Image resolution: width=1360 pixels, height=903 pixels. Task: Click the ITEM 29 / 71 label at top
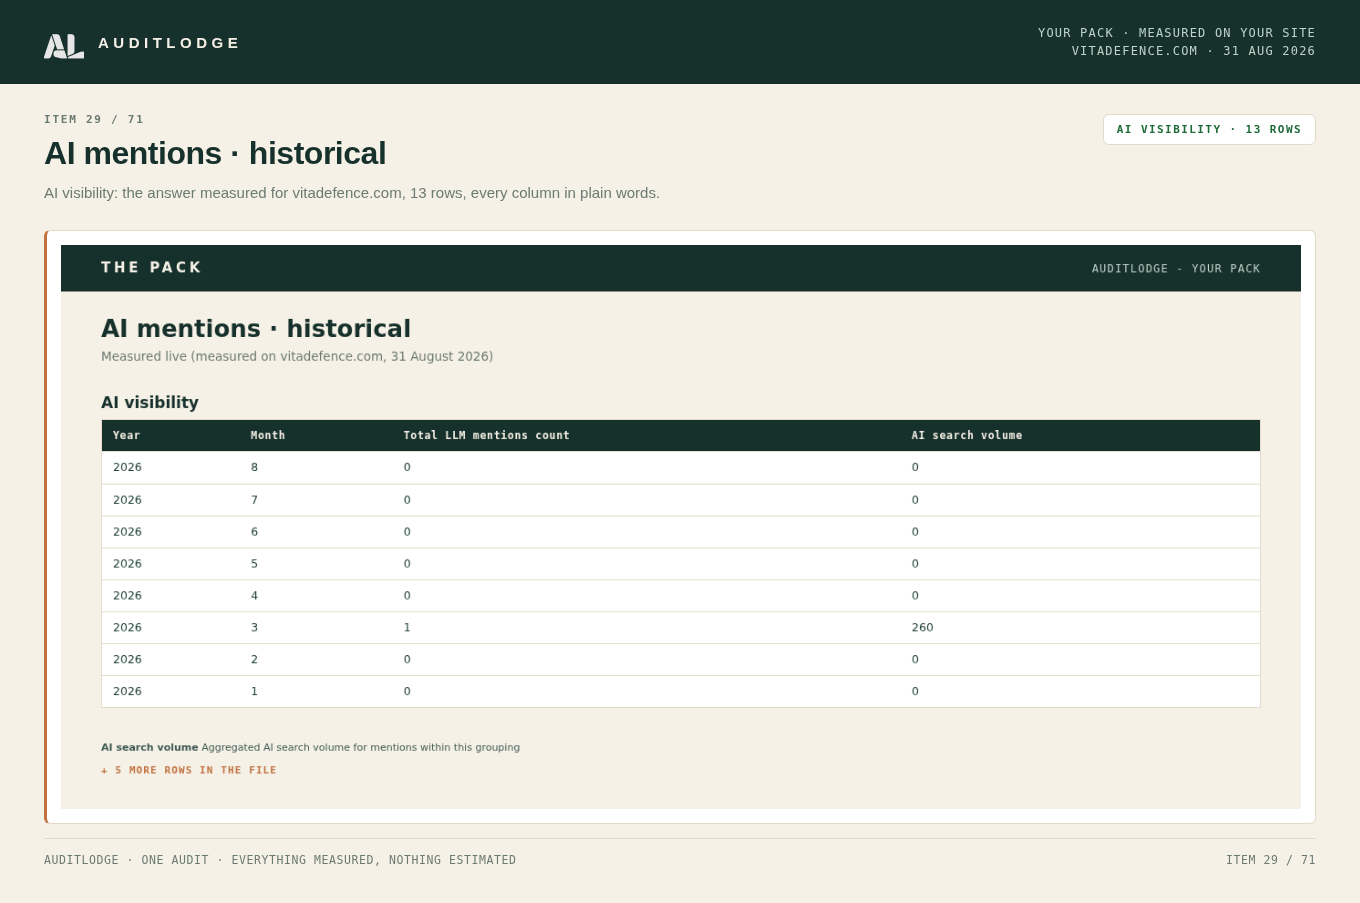tap(94, 119)
